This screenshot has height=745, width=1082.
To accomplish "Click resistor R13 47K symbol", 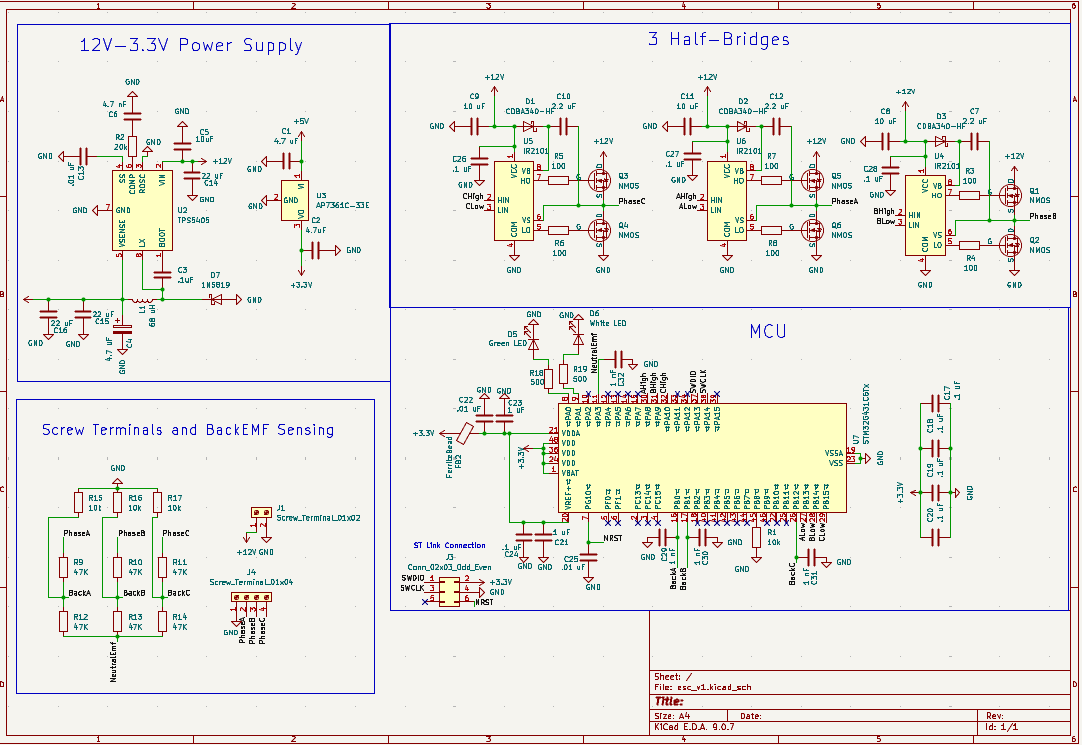I will (x=118, y=622).
